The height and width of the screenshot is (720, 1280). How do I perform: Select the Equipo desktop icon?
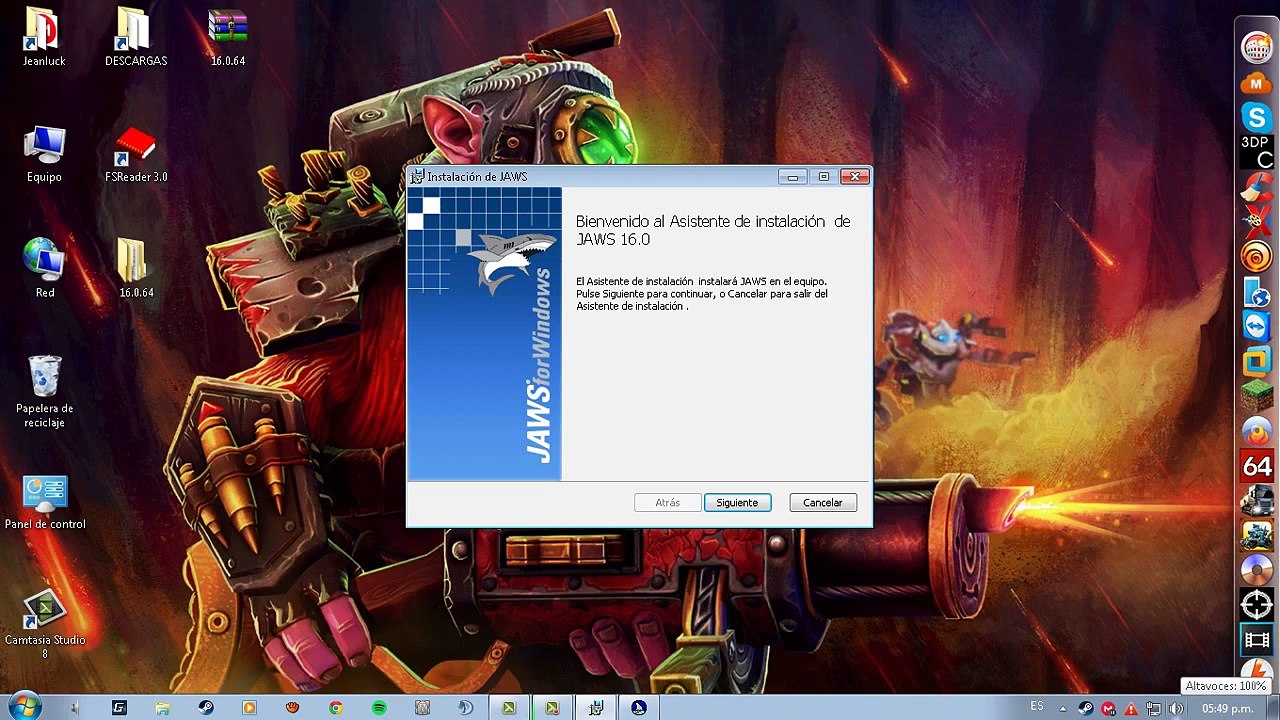click(x=44, y=154)
